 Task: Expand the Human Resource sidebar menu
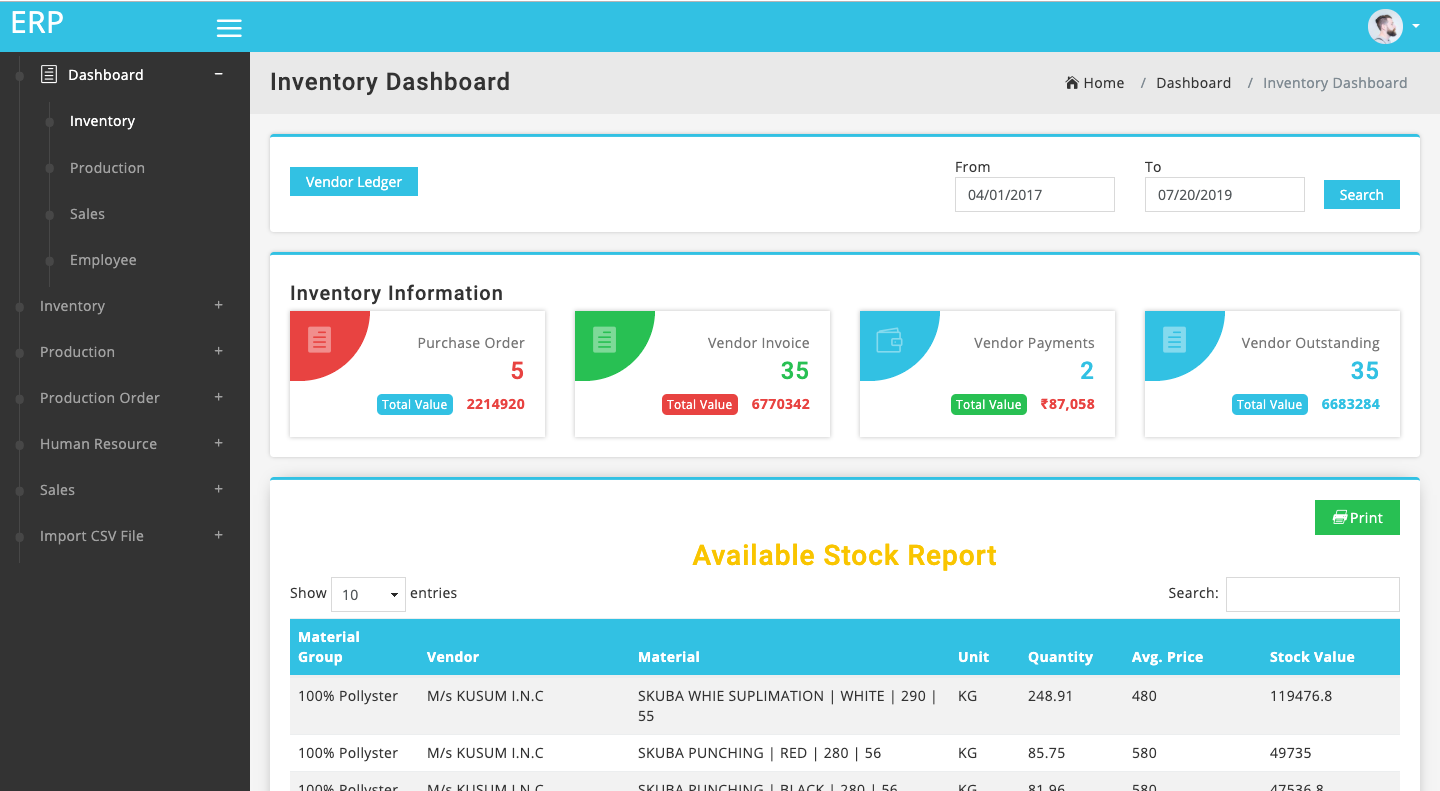click(218, 443)
